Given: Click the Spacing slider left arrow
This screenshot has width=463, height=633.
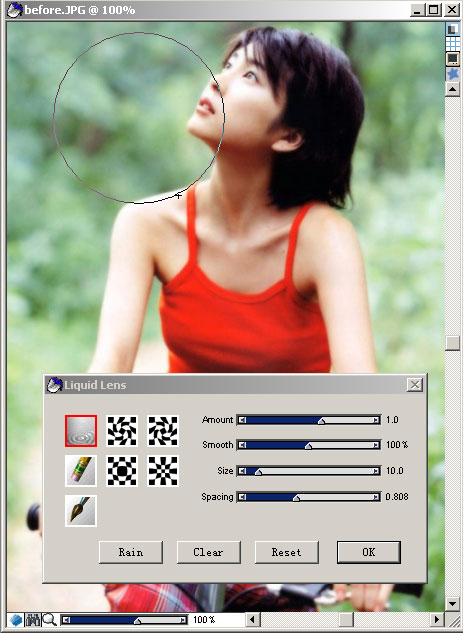Looking at the screenshot, I should coord(241,497).
